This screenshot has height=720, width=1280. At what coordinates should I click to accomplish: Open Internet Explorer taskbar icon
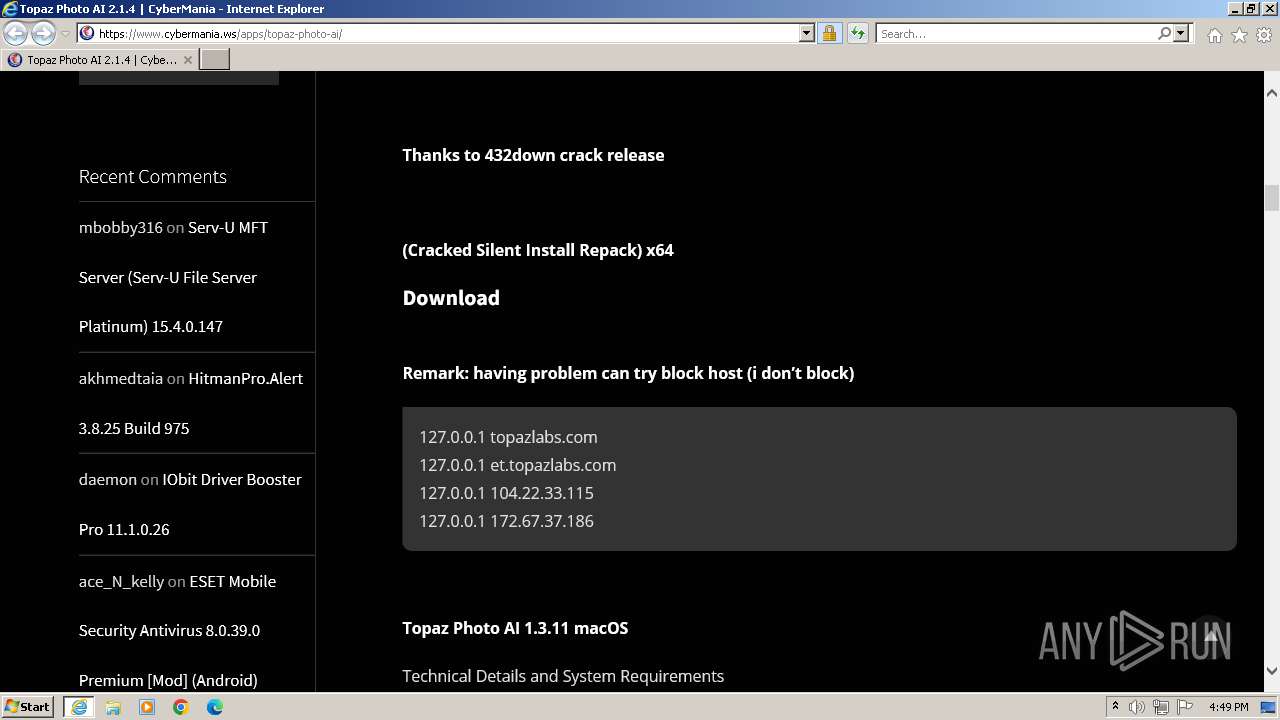click(x=78, y=707)
